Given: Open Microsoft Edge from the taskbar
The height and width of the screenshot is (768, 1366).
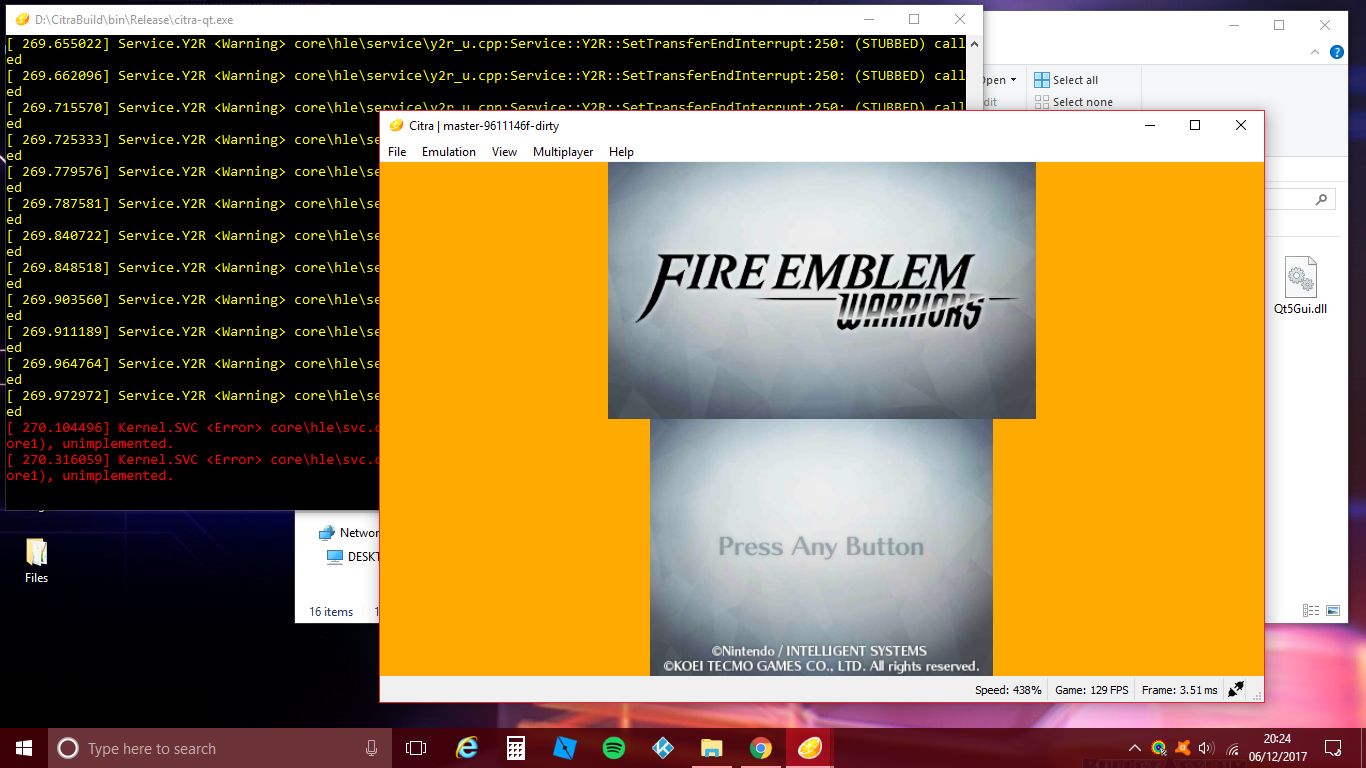Looking at the screenshot, I should point(466,748).
